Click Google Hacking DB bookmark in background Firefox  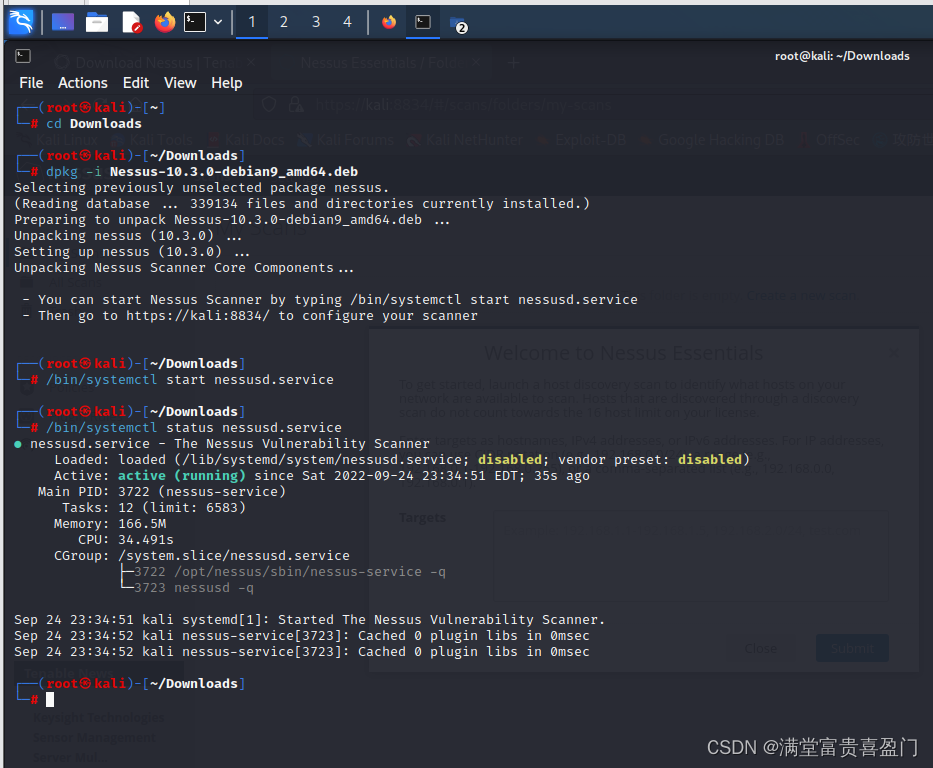(x=712, y=140)
